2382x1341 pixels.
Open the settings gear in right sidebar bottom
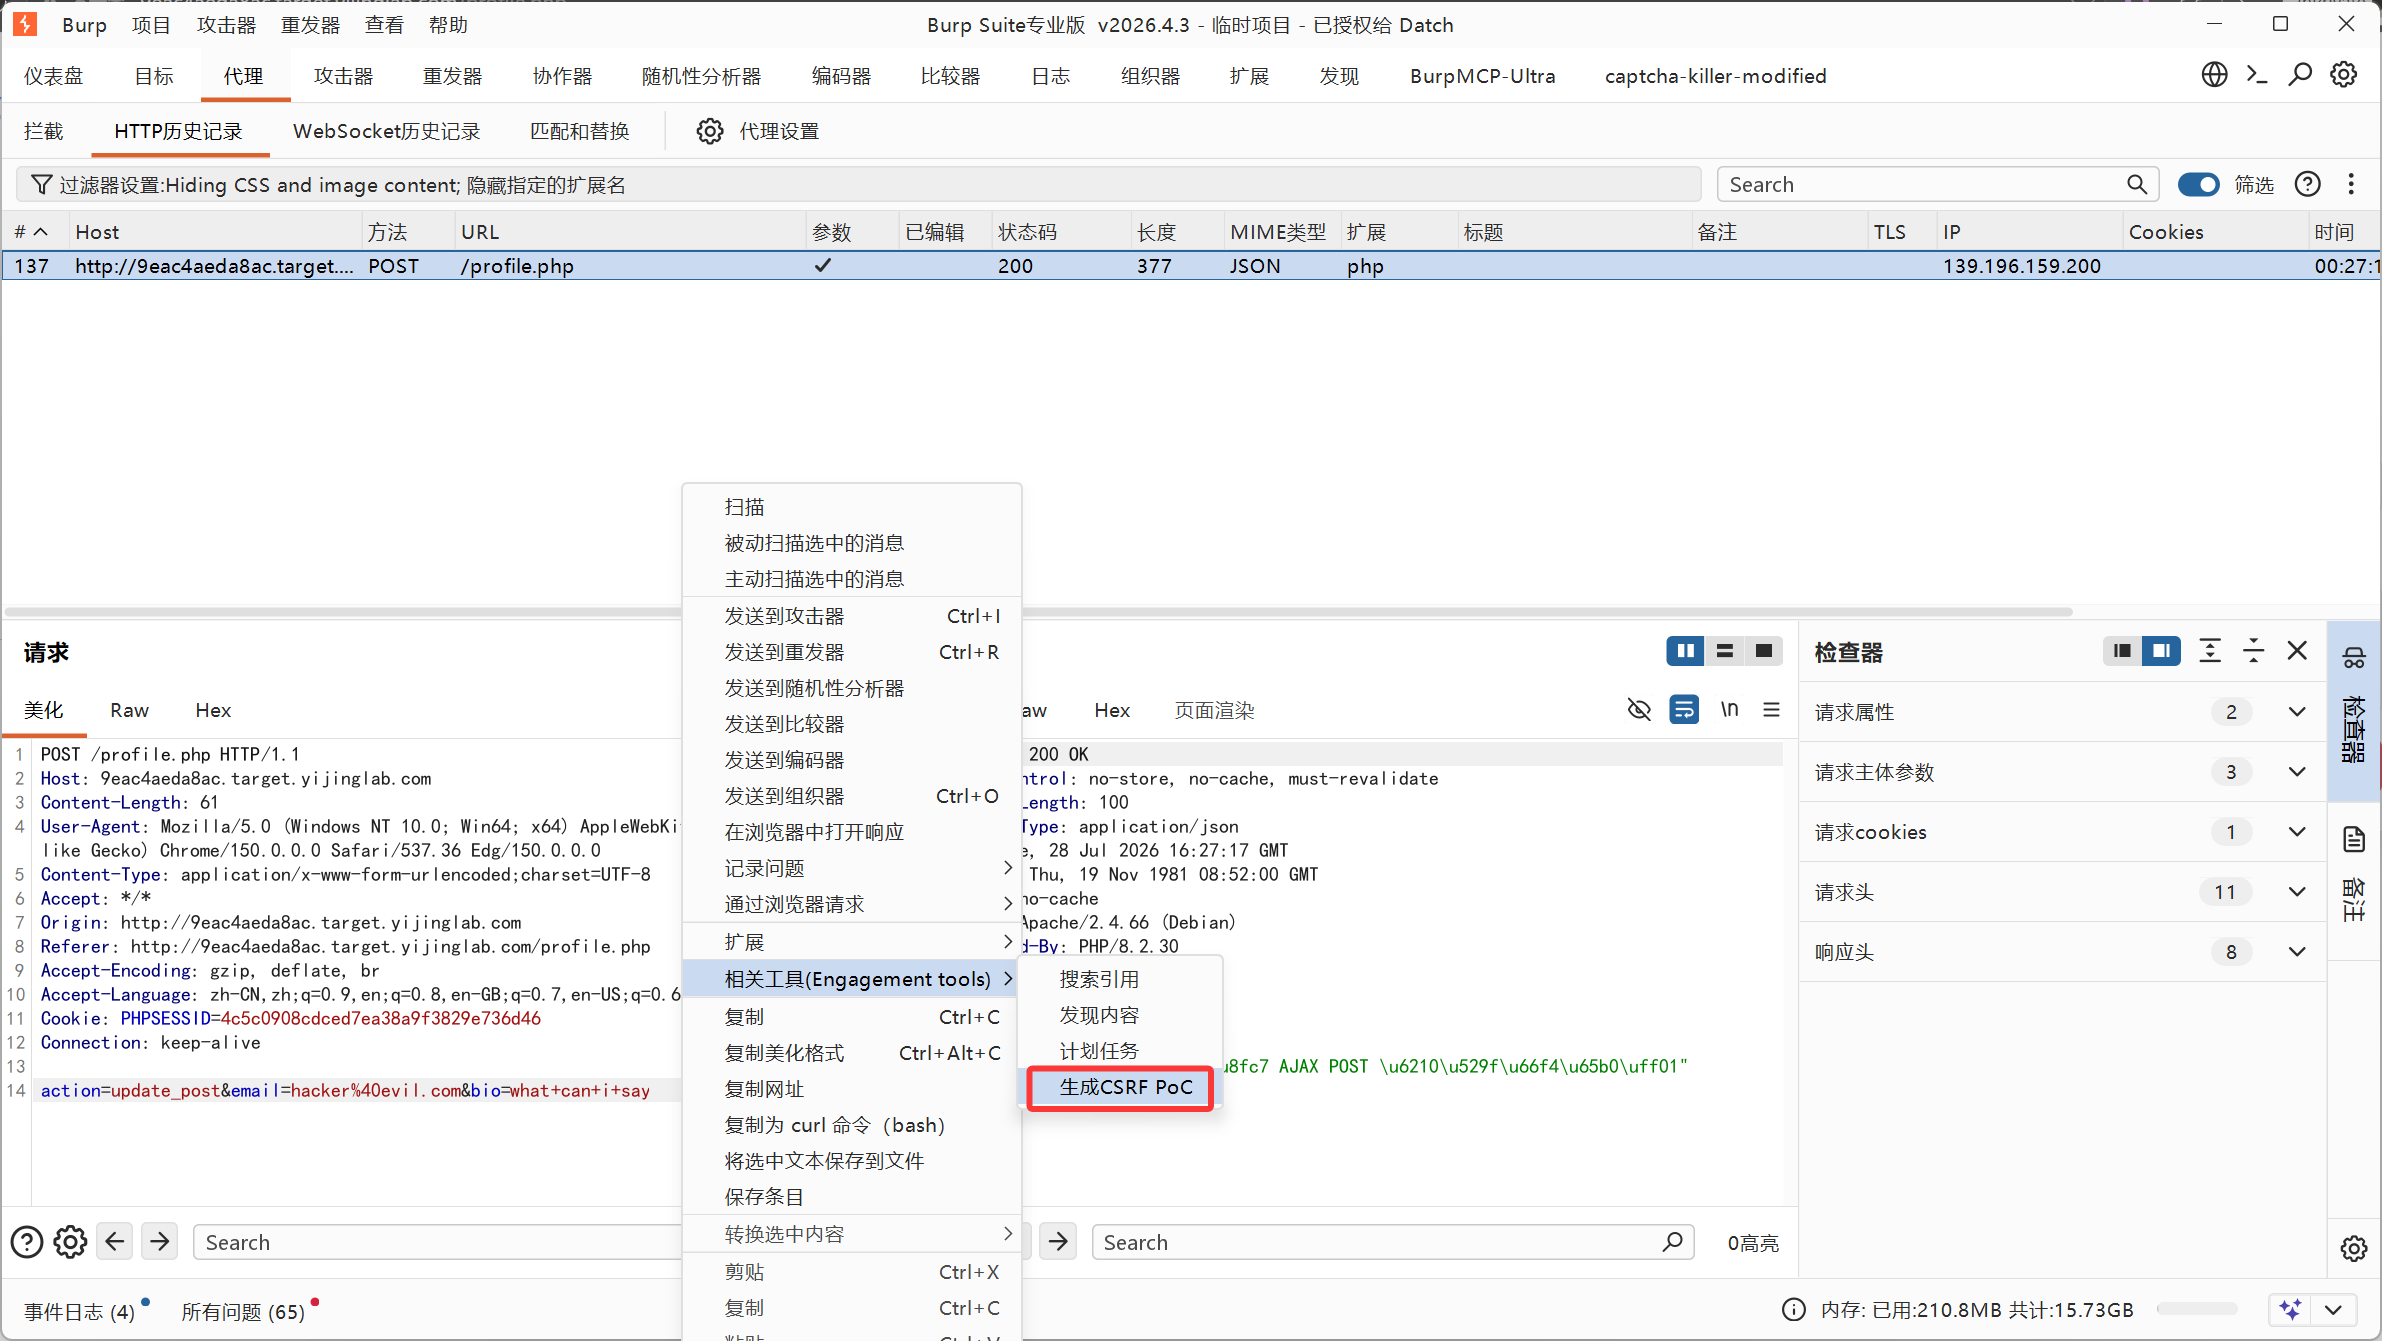pos(2354,1248)
